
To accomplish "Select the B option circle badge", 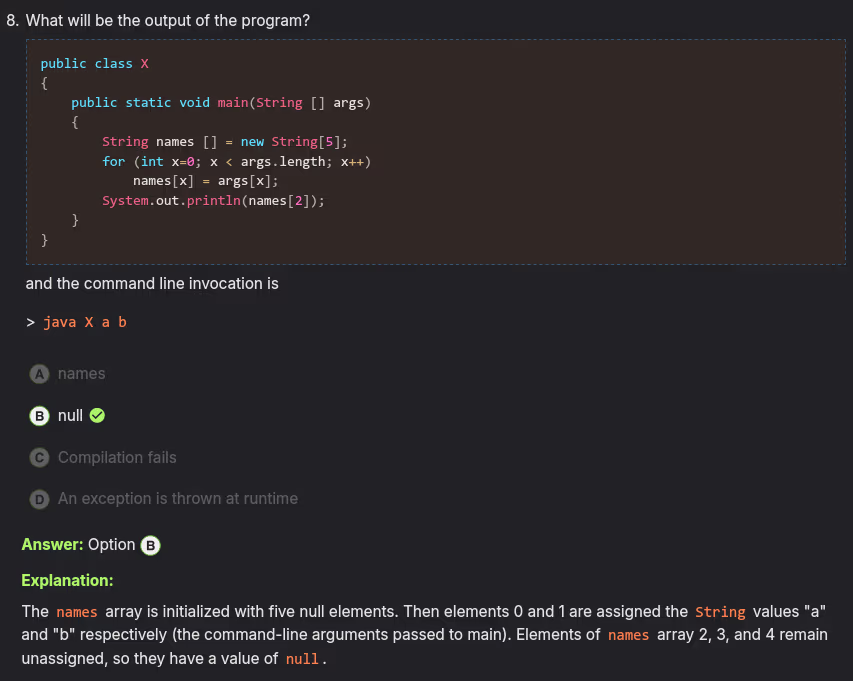I will (39, 416).
